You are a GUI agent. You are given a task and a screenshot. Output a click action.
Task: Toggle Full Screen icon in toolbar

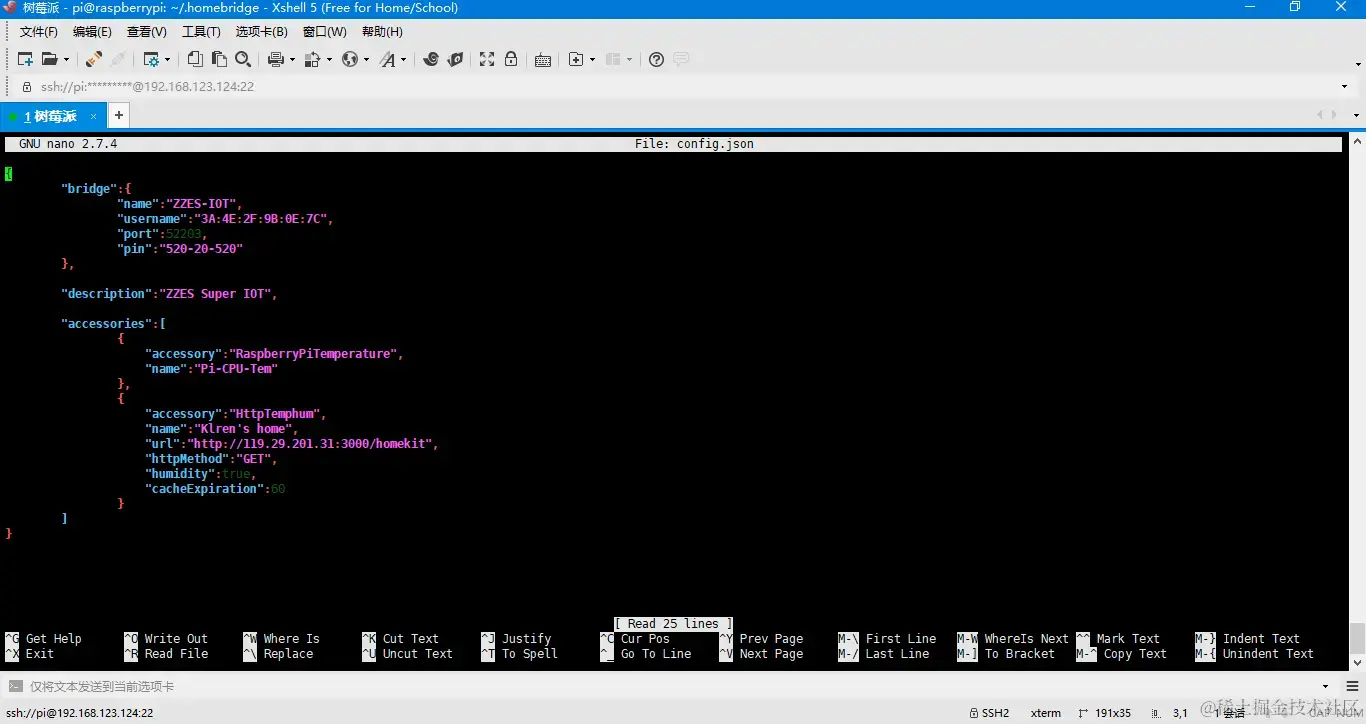[x=487, y=60]
